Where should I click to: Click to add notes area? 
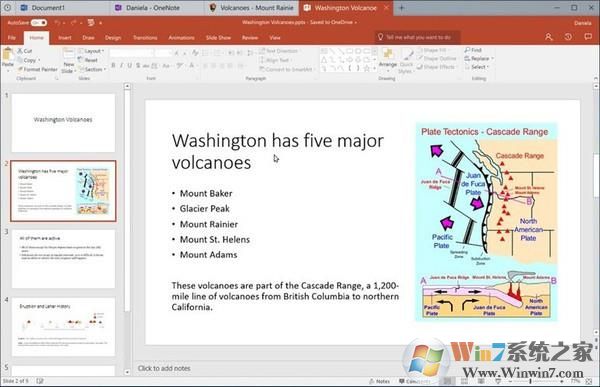coord(164,368)
